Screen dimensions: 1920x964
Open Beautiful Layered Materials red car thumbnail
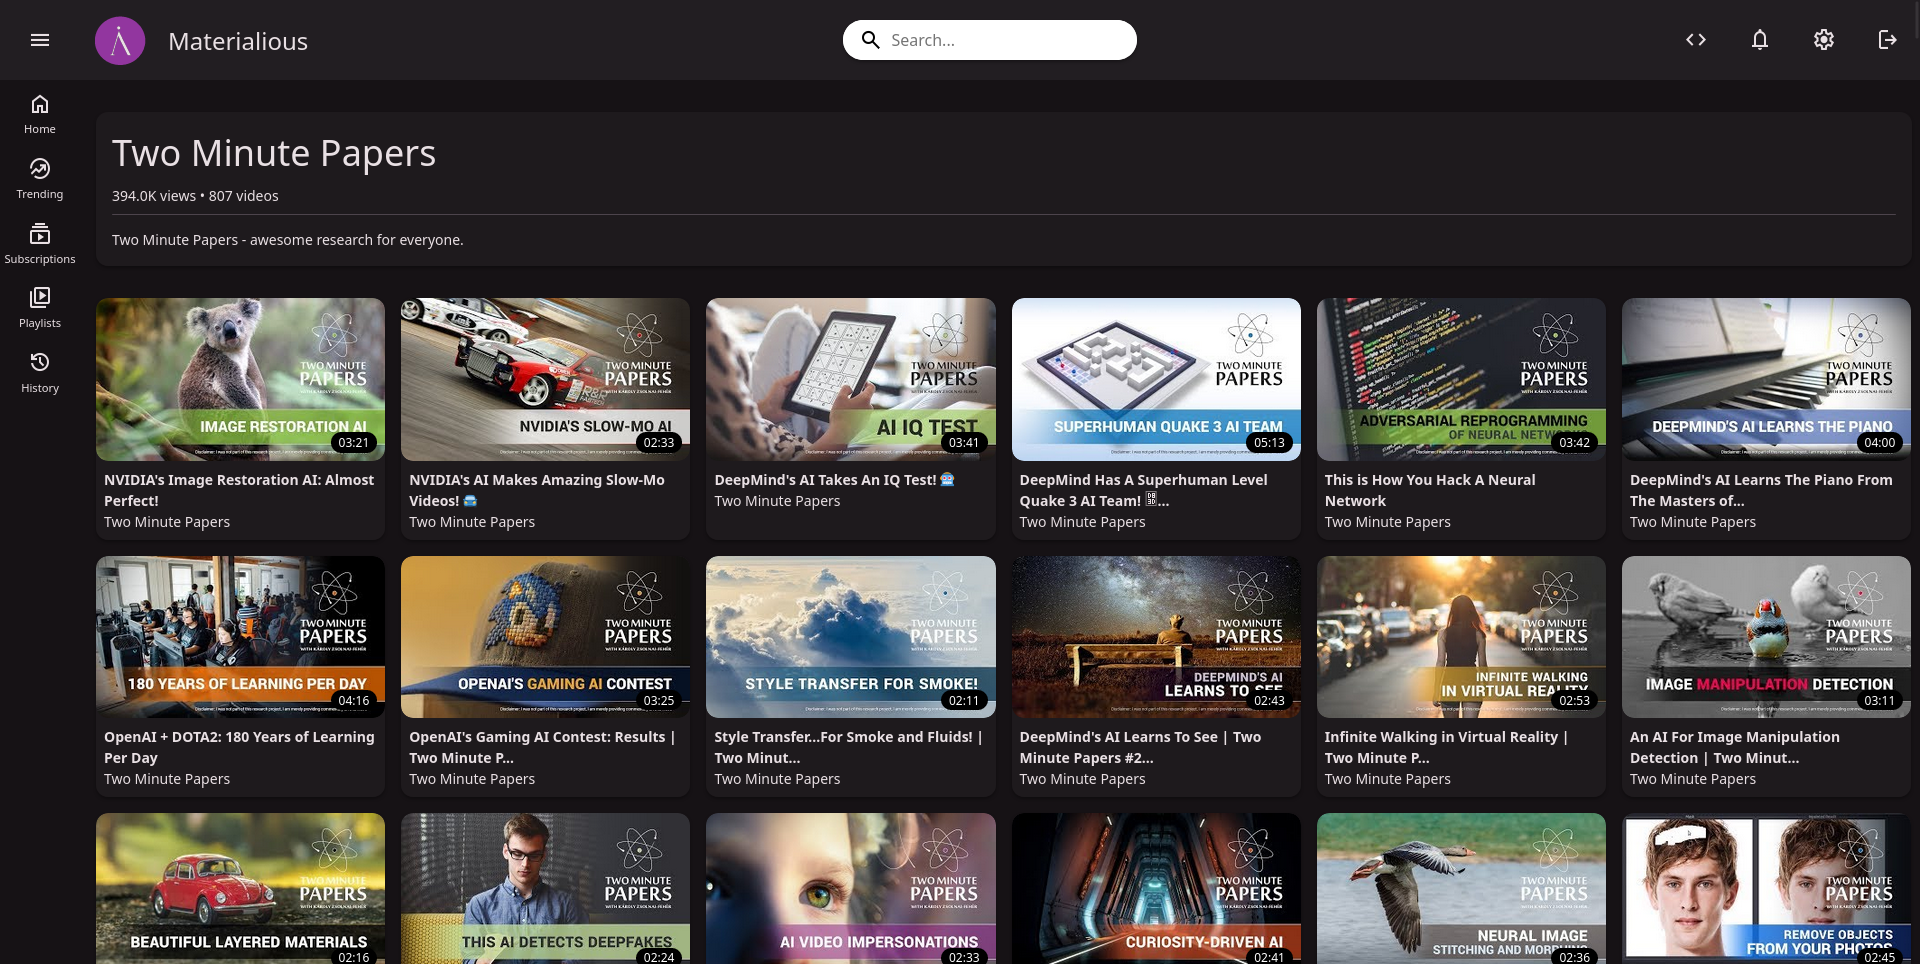240,889
